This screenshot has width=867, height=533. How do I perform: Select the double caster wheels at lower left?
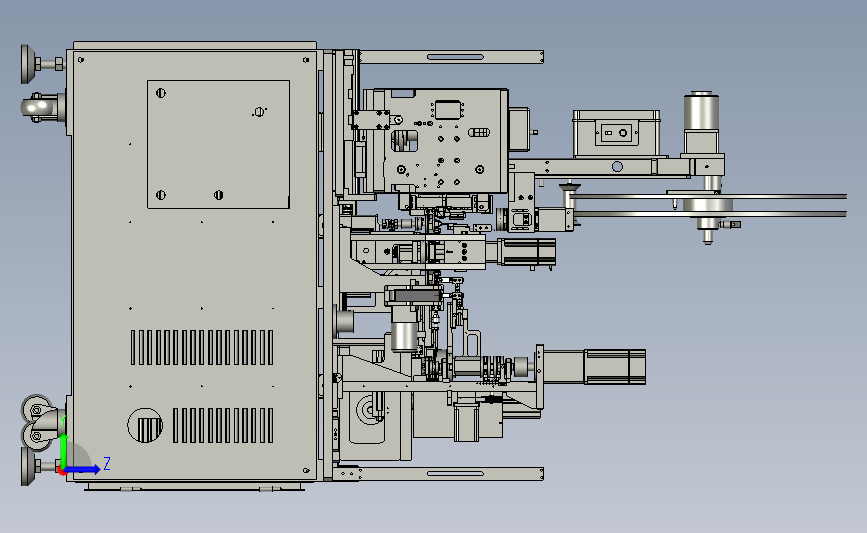(40, 423)
